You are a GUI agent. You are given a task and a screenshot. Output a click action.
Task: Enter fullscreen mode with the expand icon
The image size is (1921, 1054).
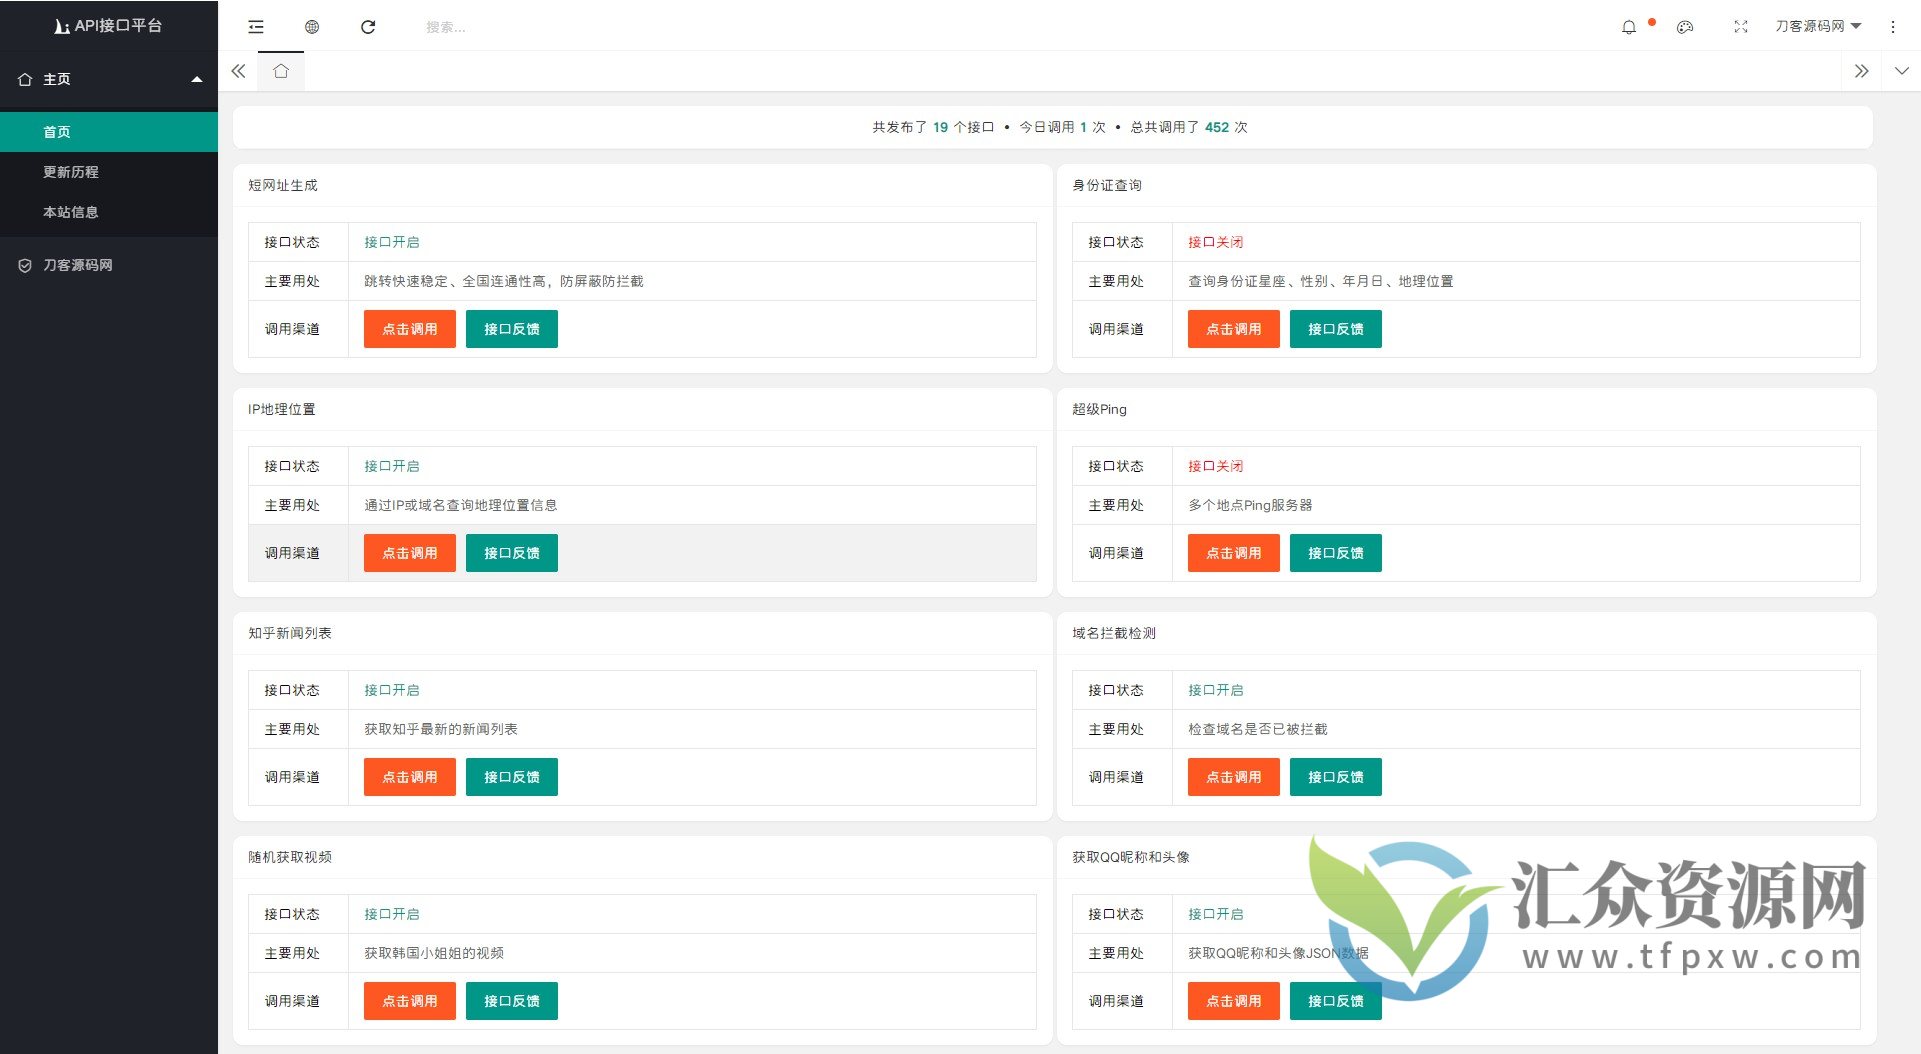click(x=1741, y=27)
